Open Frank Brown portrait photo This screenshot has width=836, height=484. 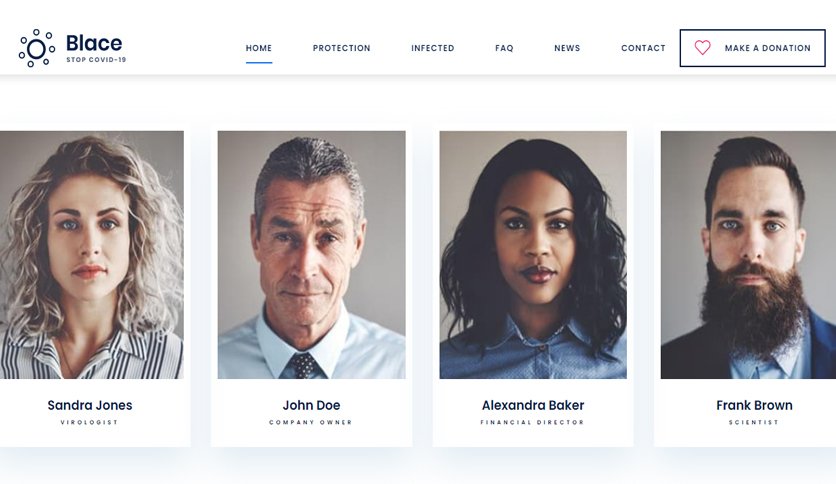748,255
